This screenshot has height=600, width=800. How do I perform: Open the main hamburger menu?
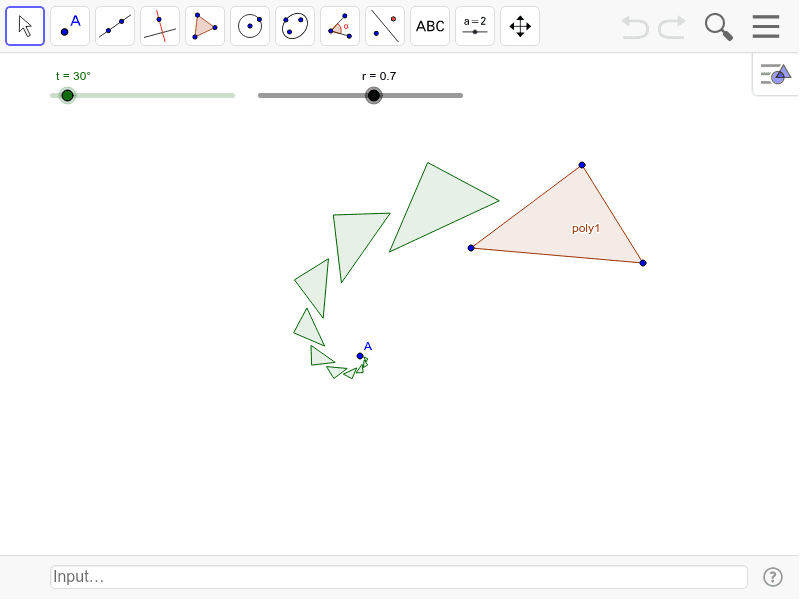(x=766, y=27)
